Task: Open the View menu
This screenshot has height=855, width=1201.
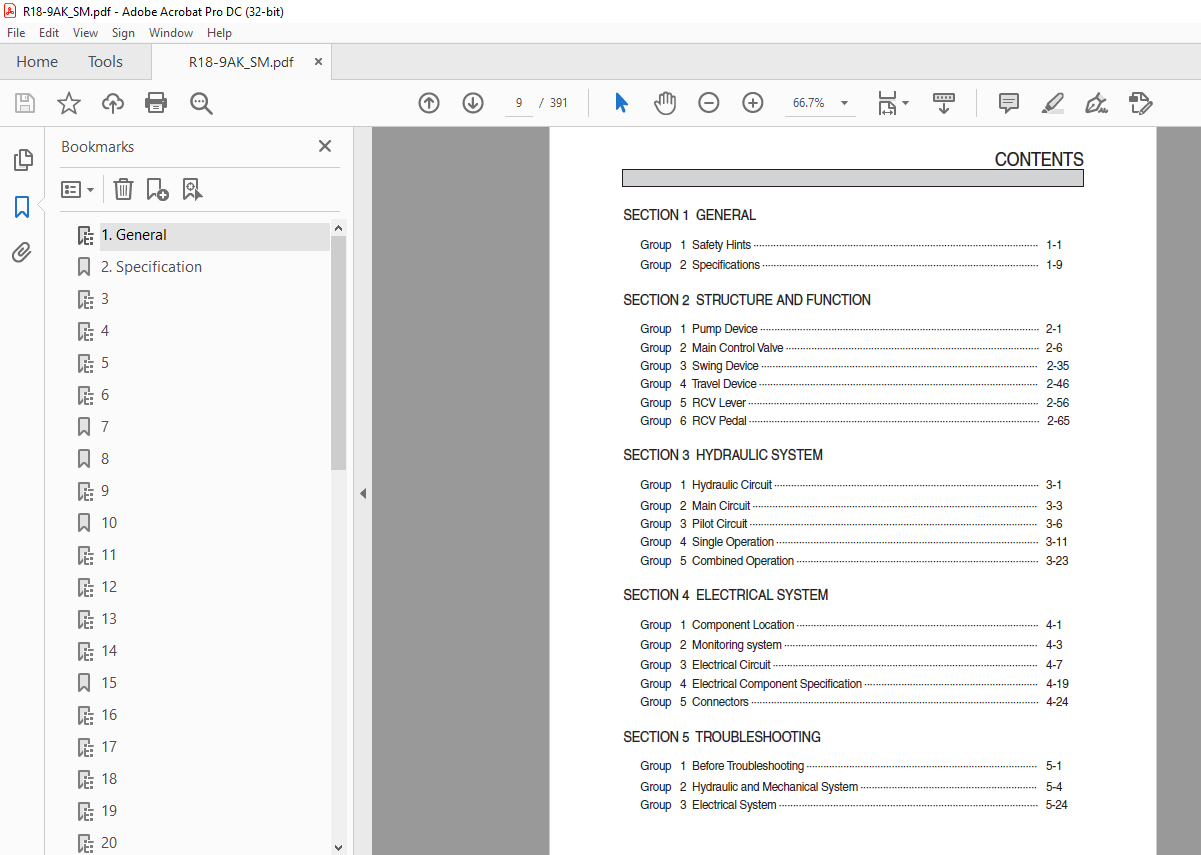Action: (x=85, y=33)
